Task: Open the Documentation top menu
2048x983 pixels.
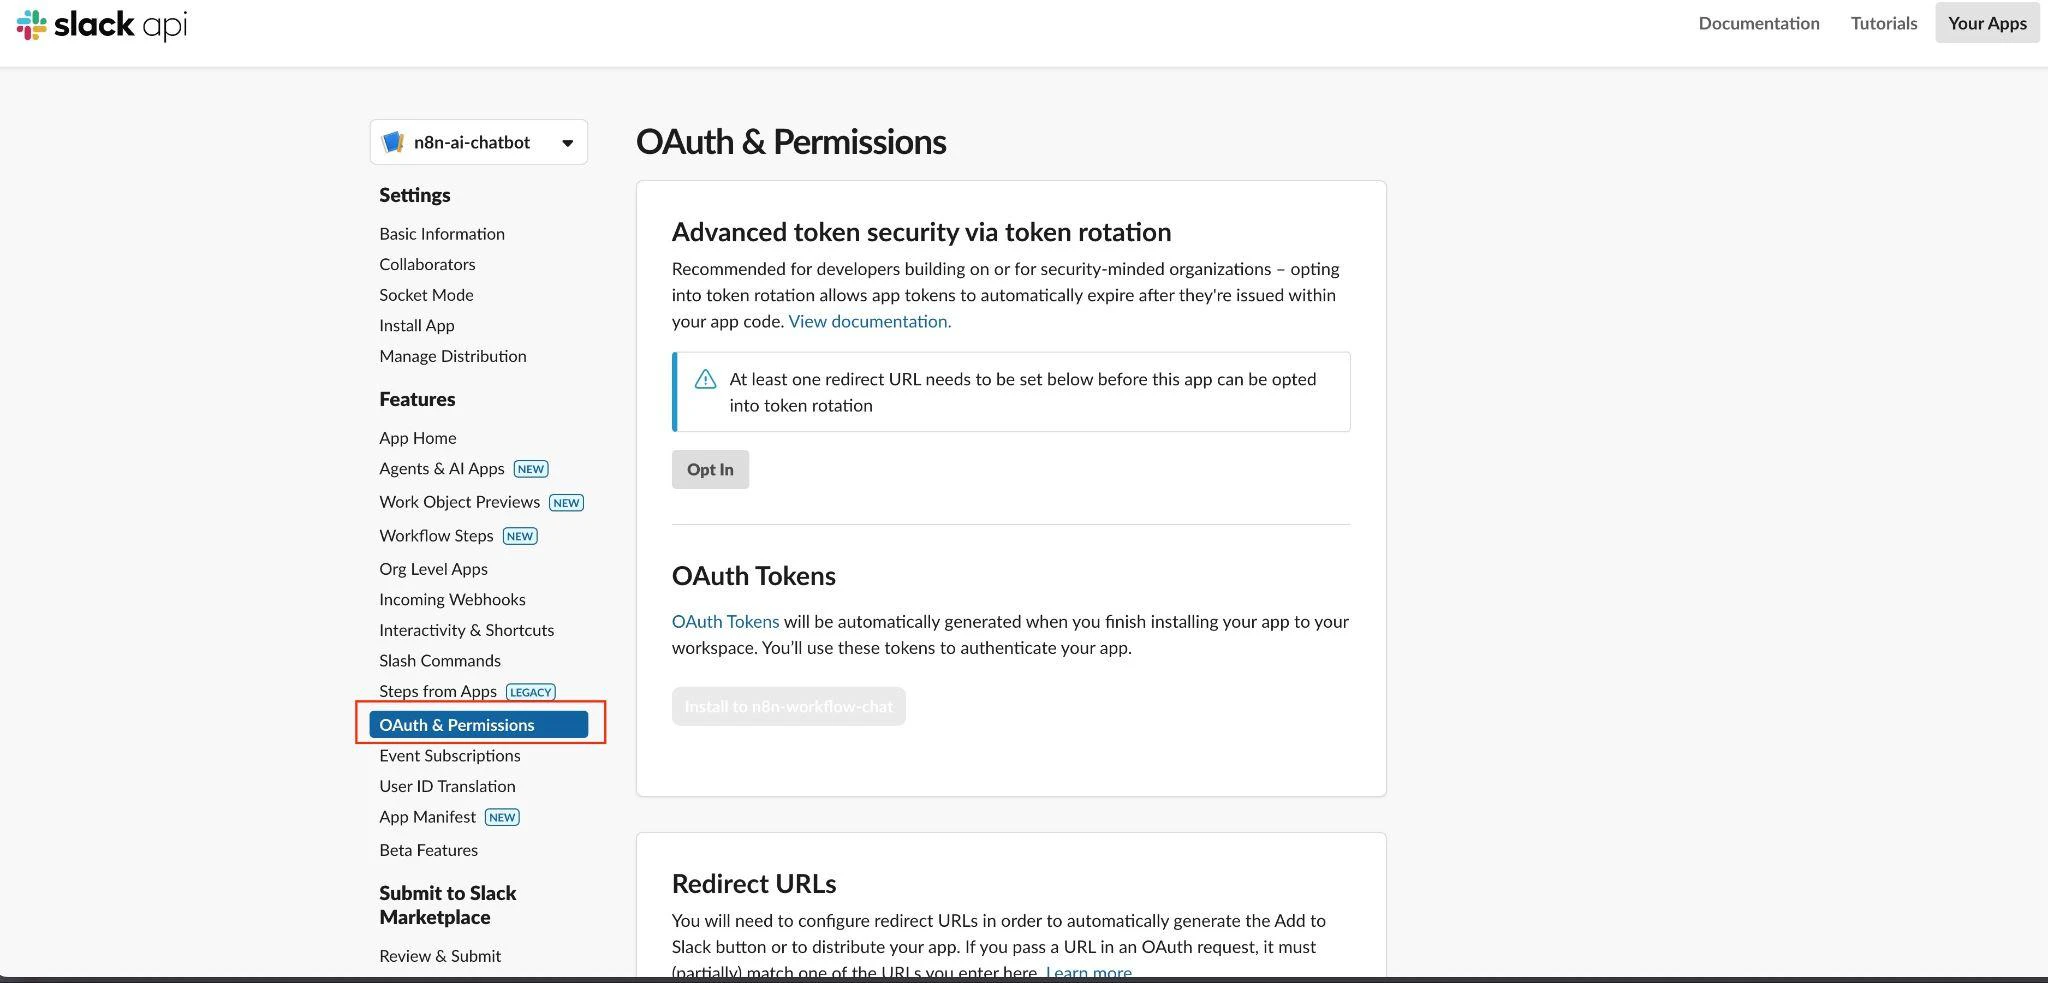Action: coord(1758,23)
